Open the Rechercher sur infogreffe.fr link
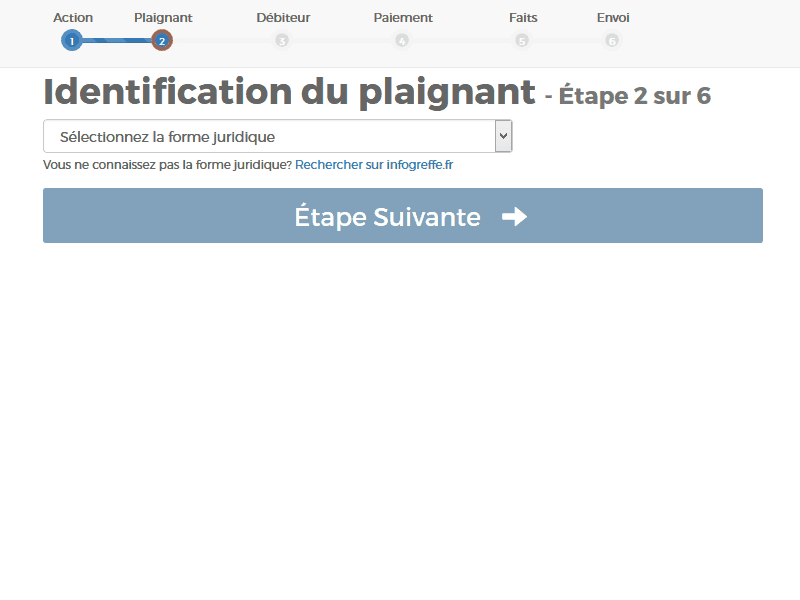 tap(374, 164)
